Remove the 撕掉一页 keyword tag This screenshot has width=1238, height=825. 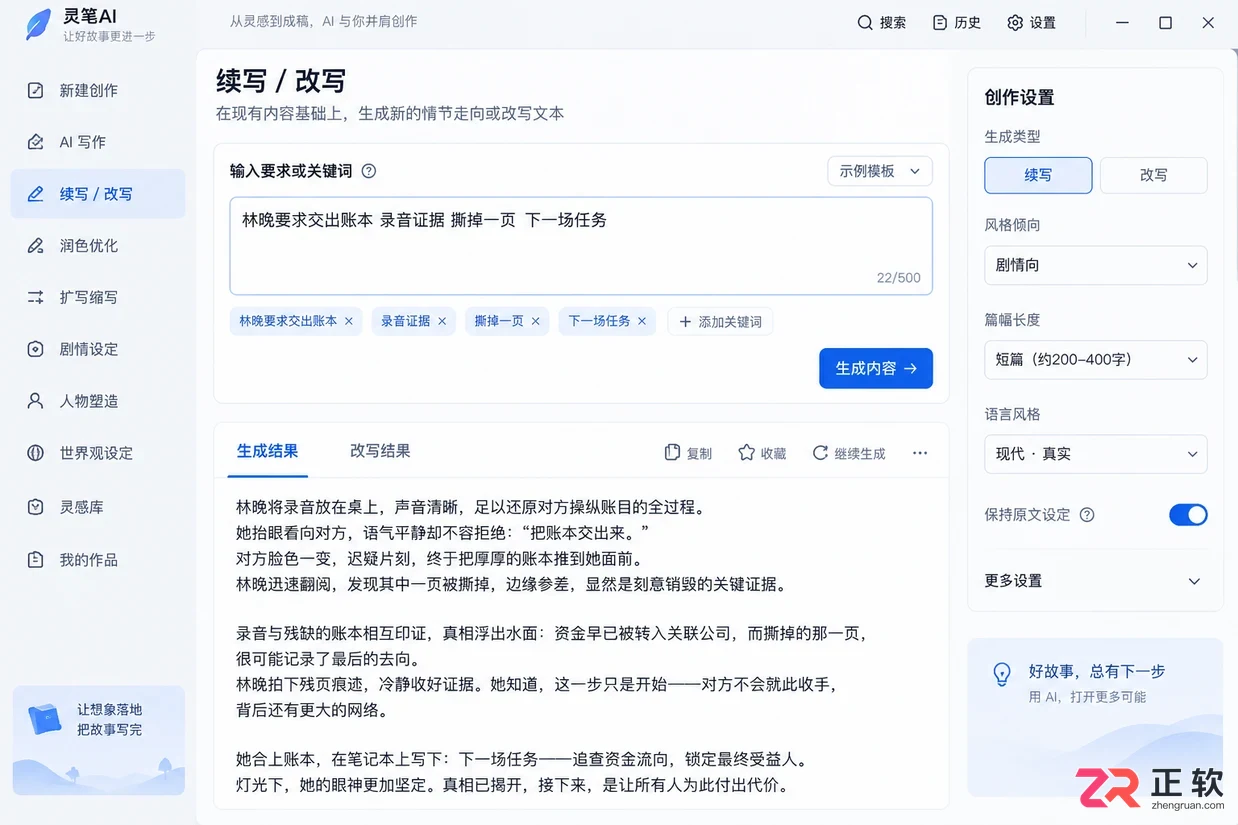(536, 321)
